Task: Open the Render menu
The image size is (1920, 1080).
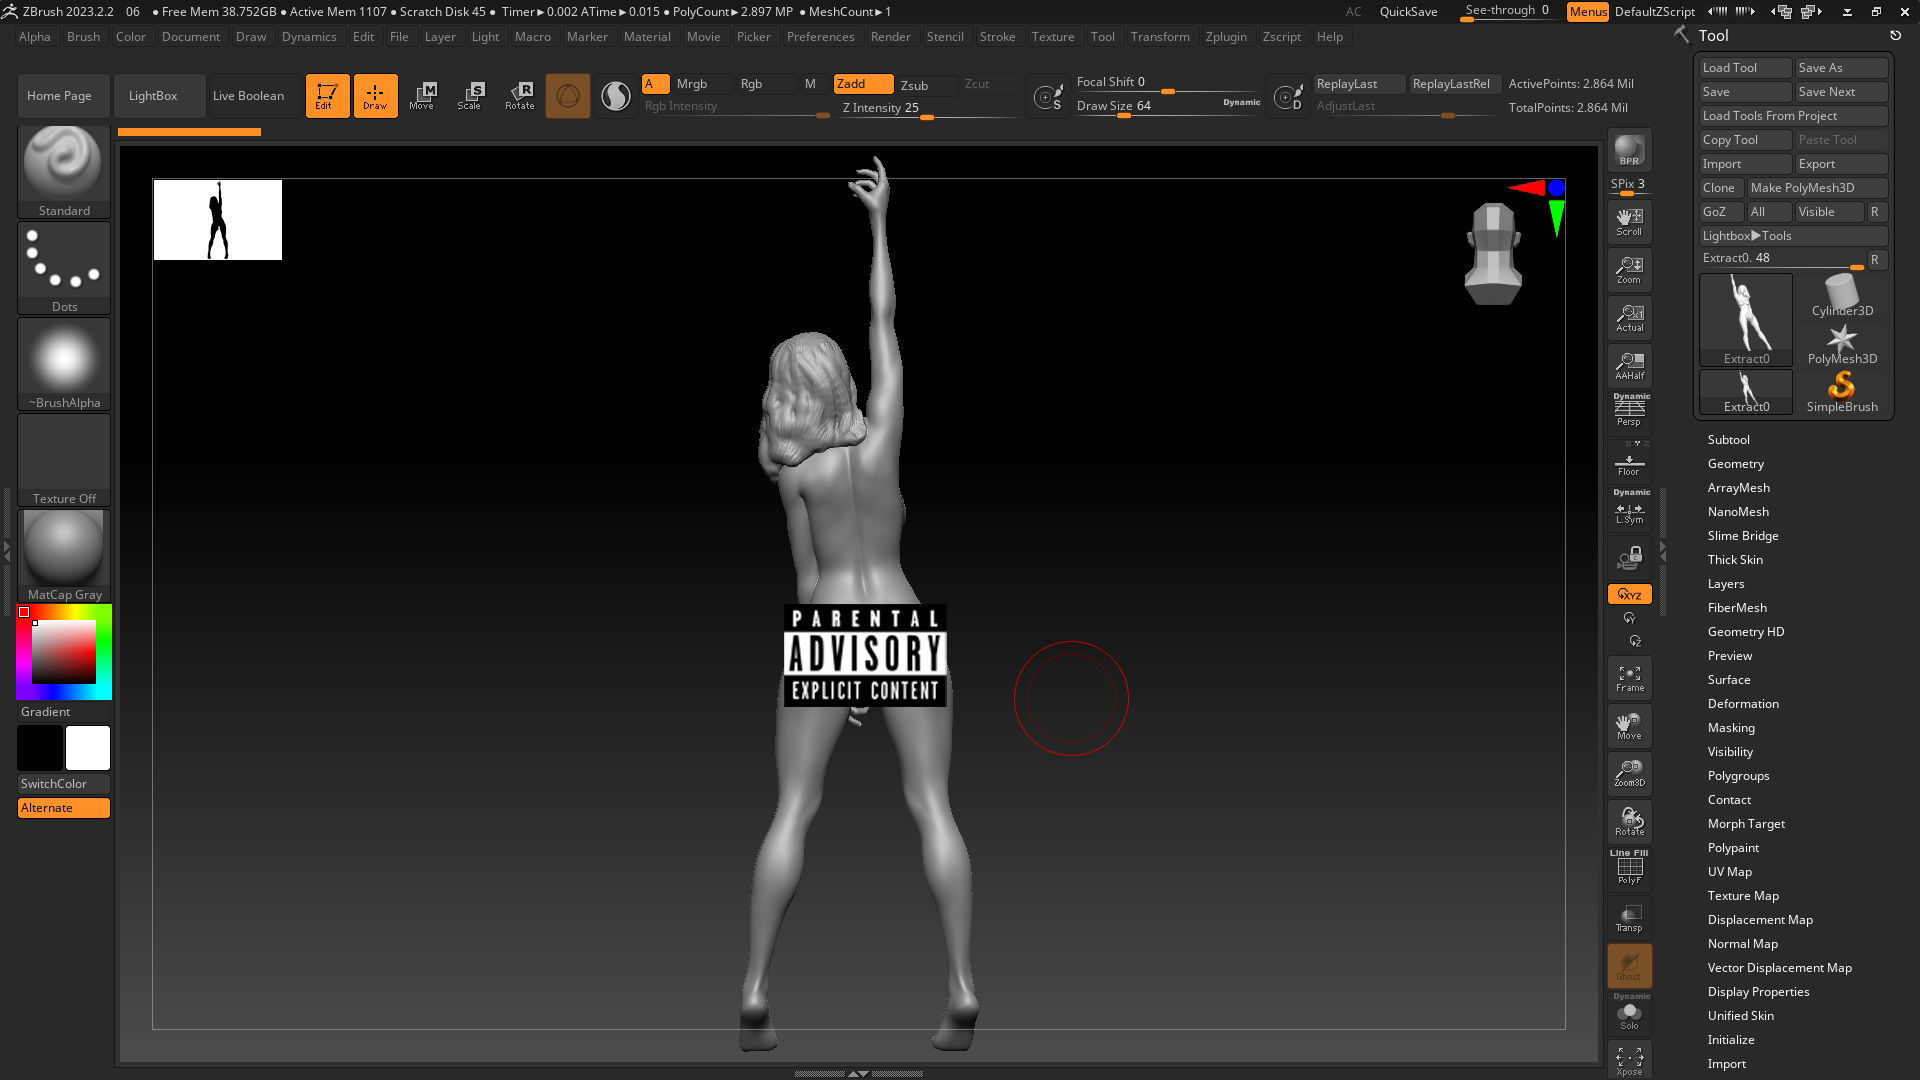Action: [890, 37]
